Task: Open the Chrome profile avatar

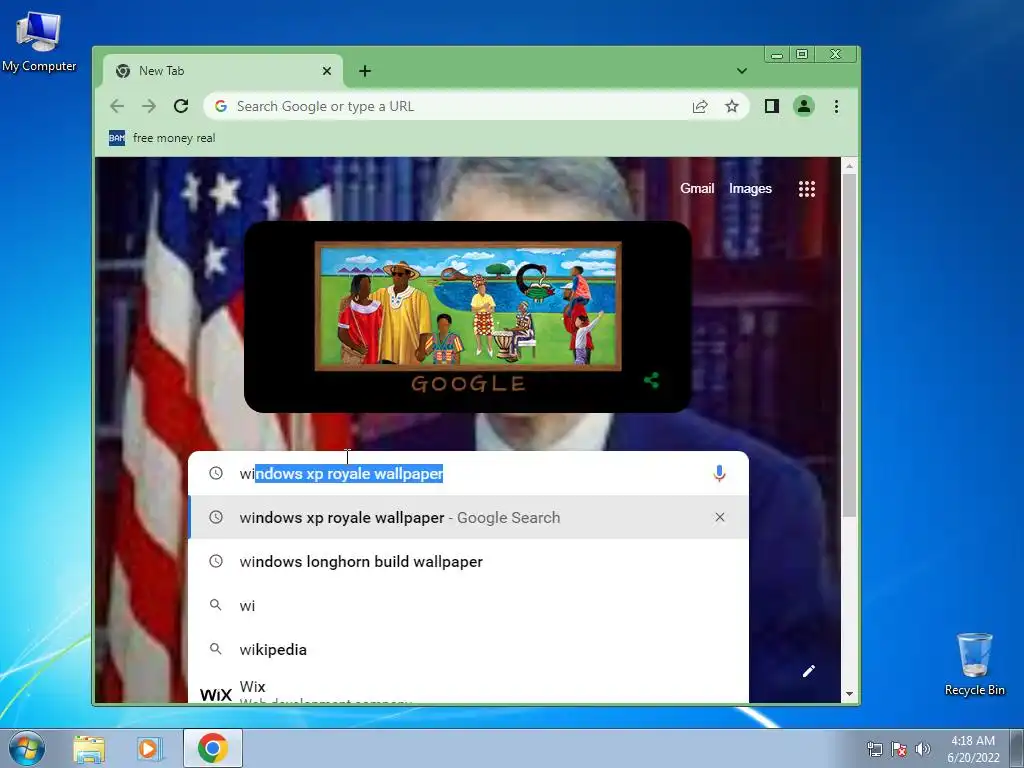Action: pos(804,106)
